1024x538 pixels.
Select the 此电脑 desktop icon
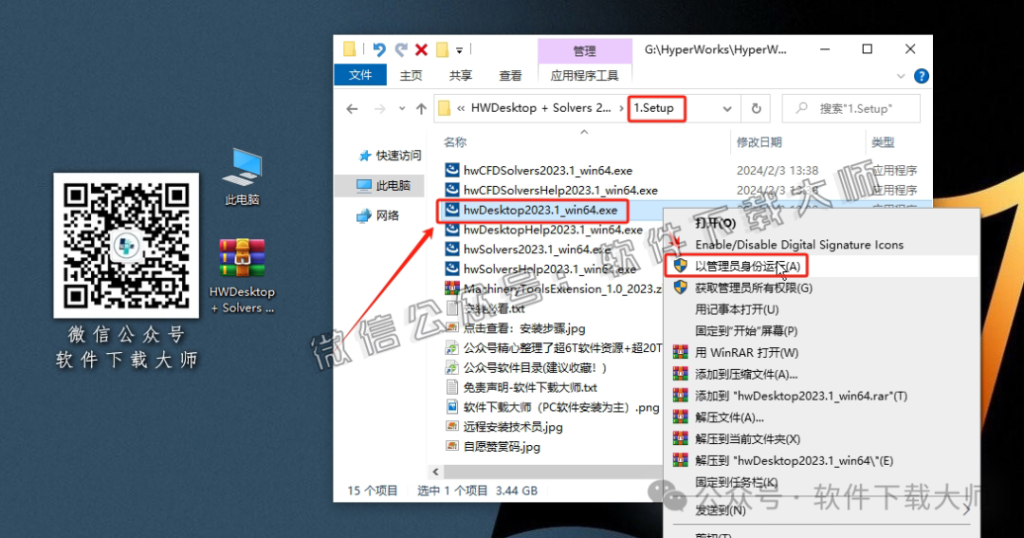(242, 176)
